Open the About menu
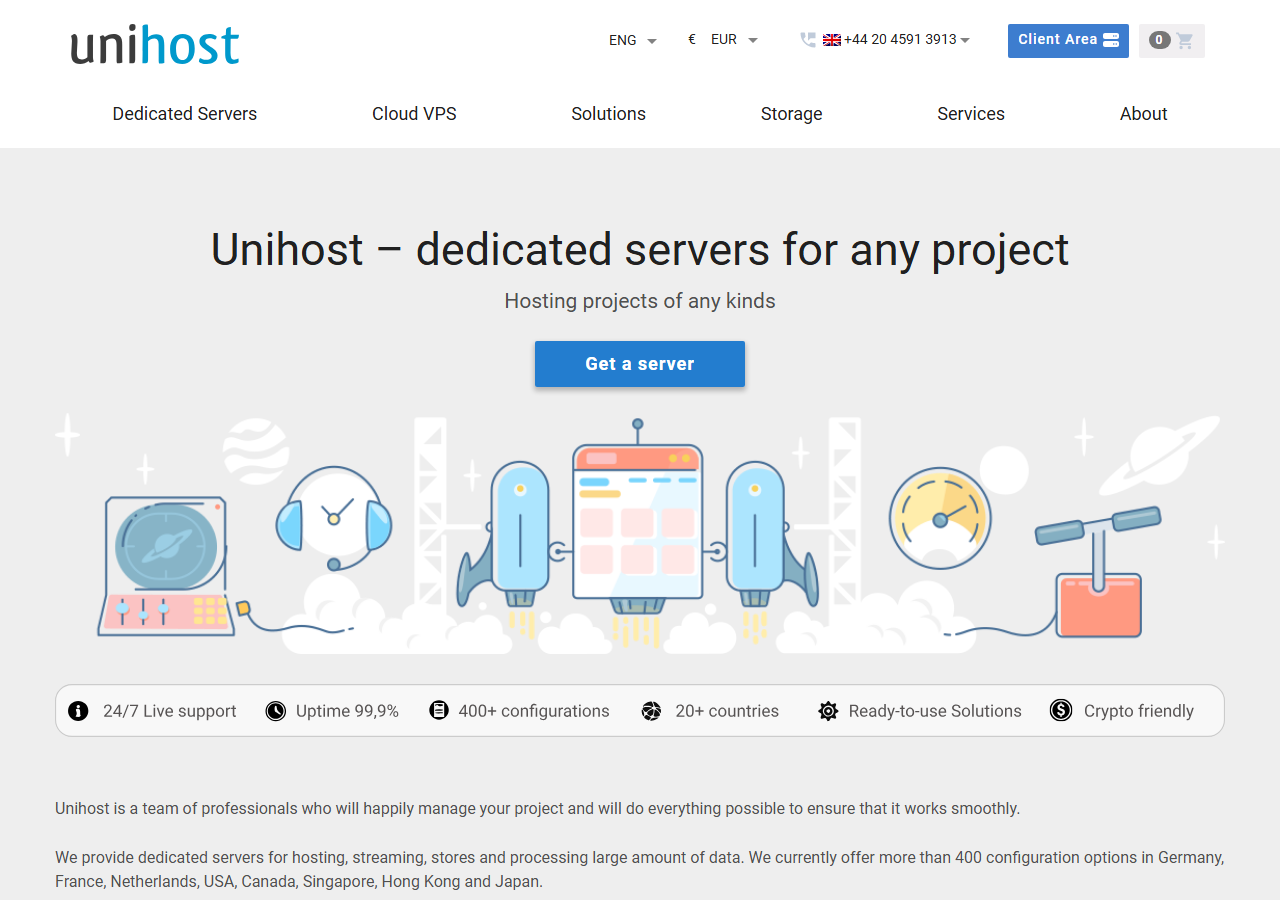The height and width of the screenshot is (900, 1280). 1144,114
